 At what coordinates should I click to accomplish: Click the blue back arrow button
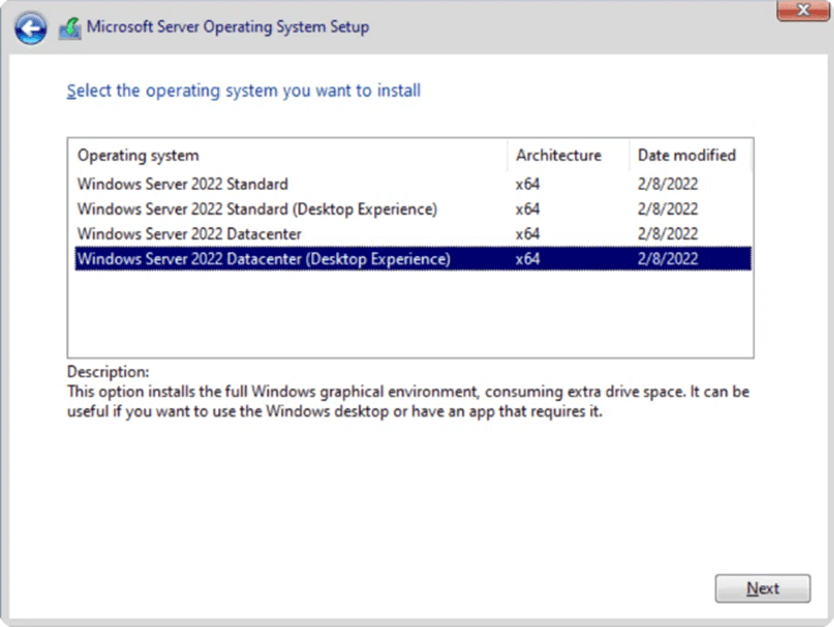tap(30, 28)
